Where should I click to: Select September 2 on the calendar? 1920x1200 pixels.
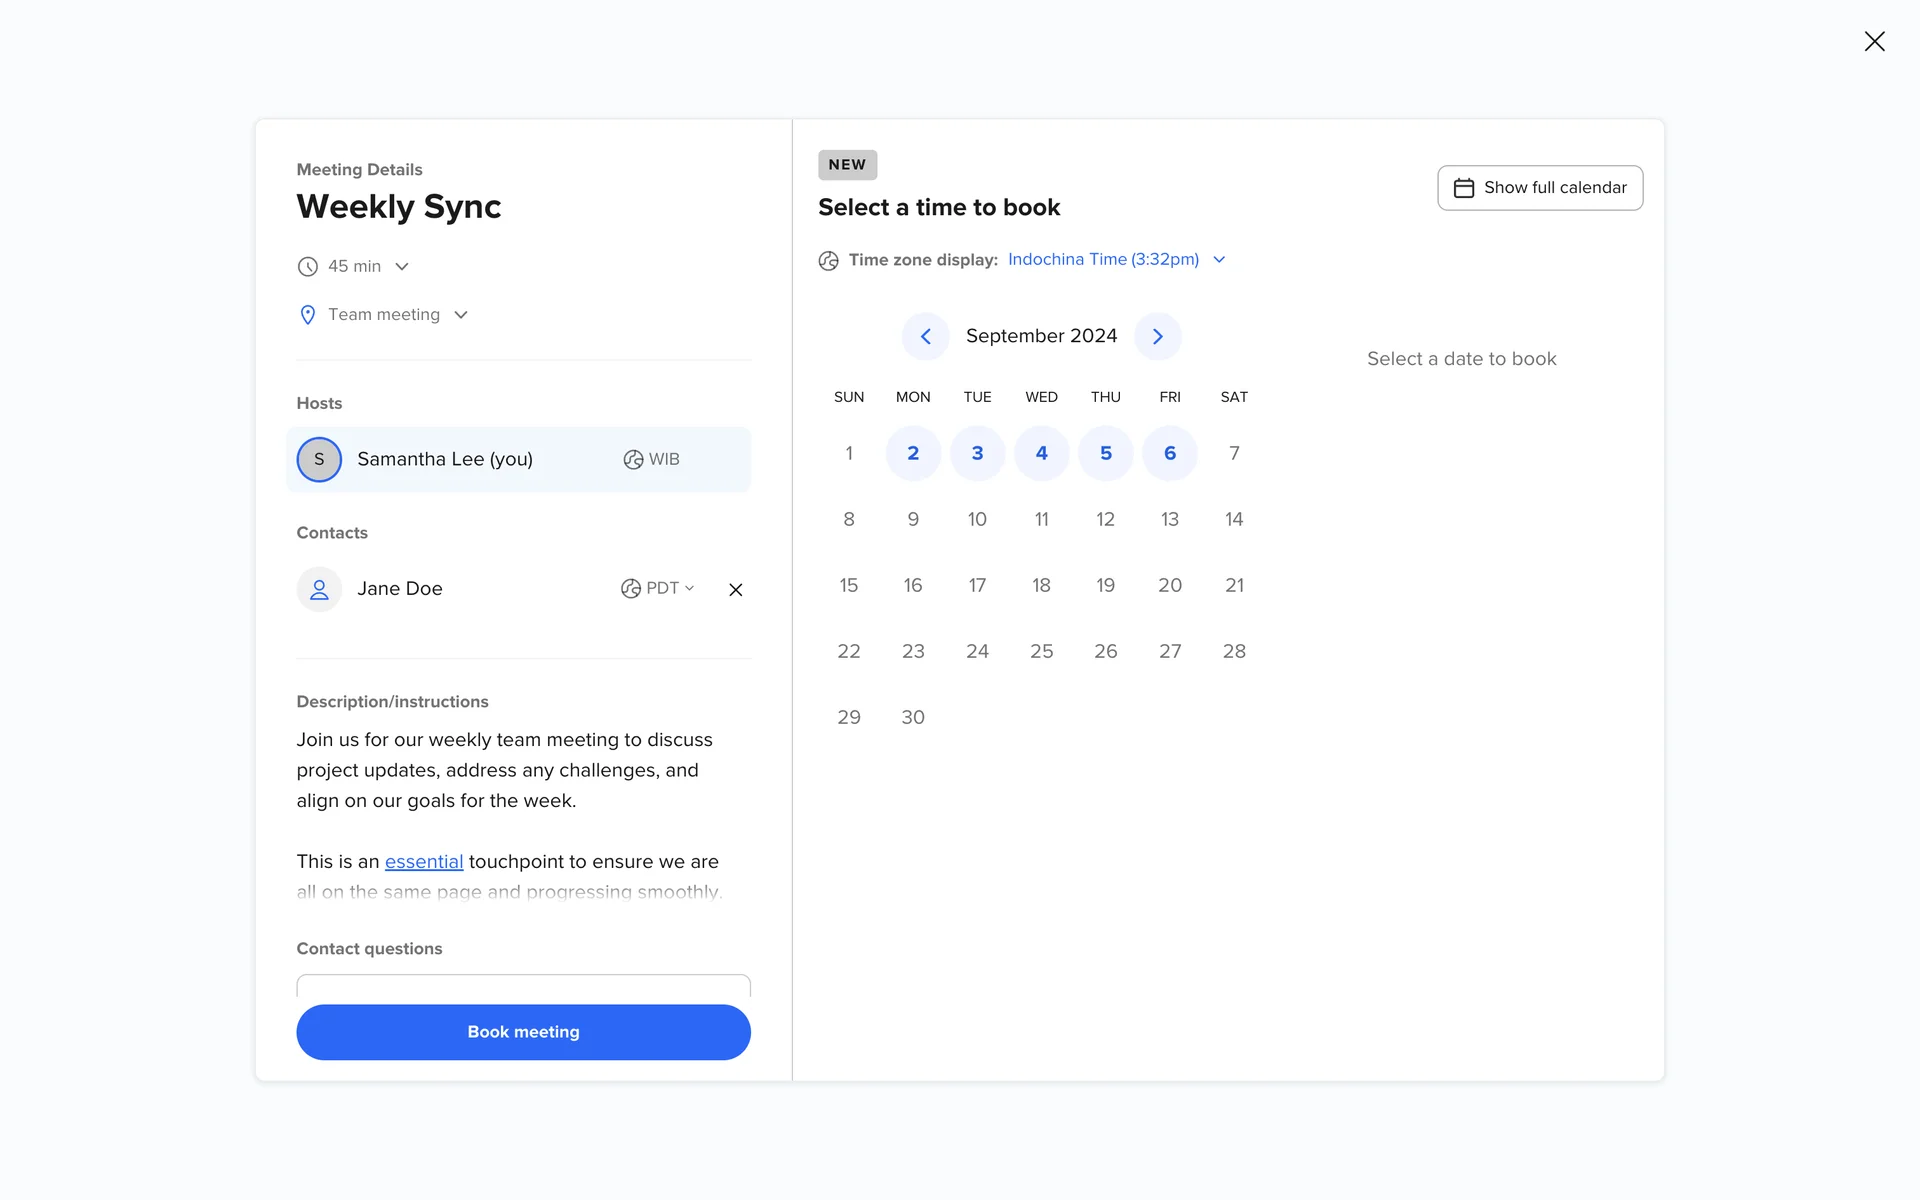click(913, 453)
